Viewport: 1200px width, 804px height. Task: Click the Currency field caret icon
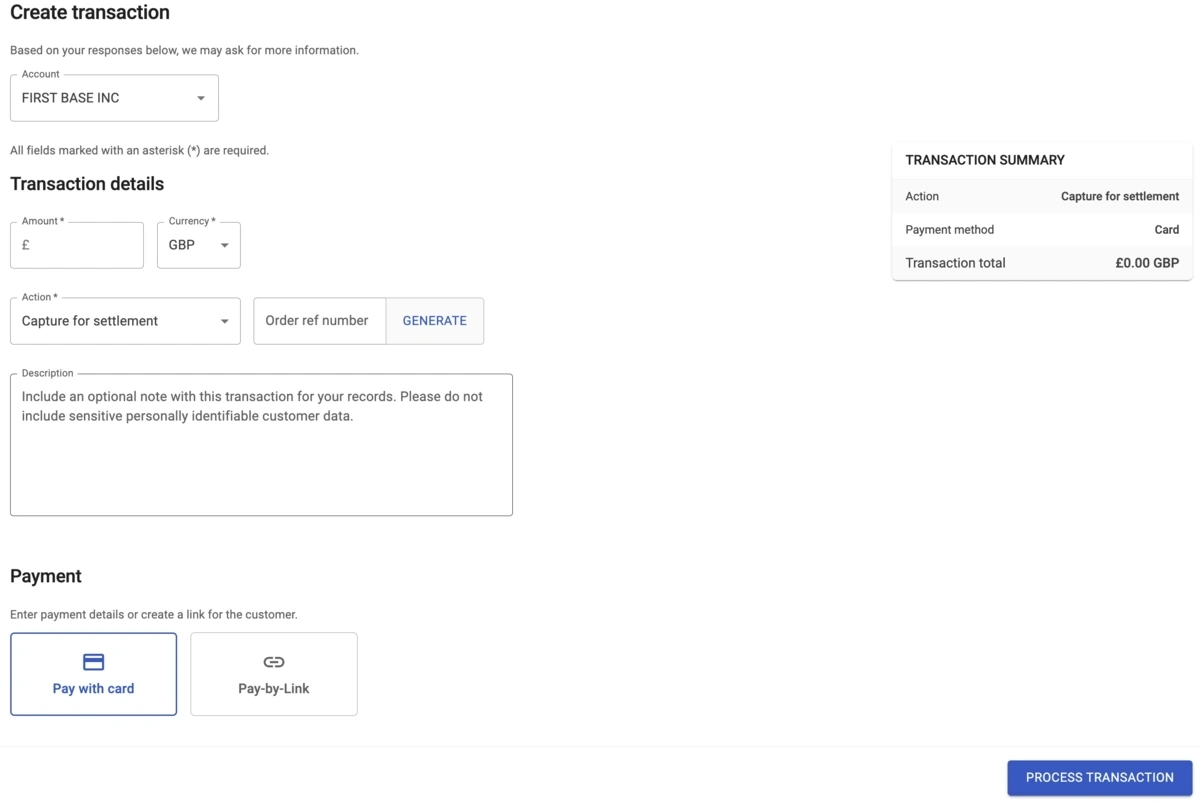tap(224, 245)
